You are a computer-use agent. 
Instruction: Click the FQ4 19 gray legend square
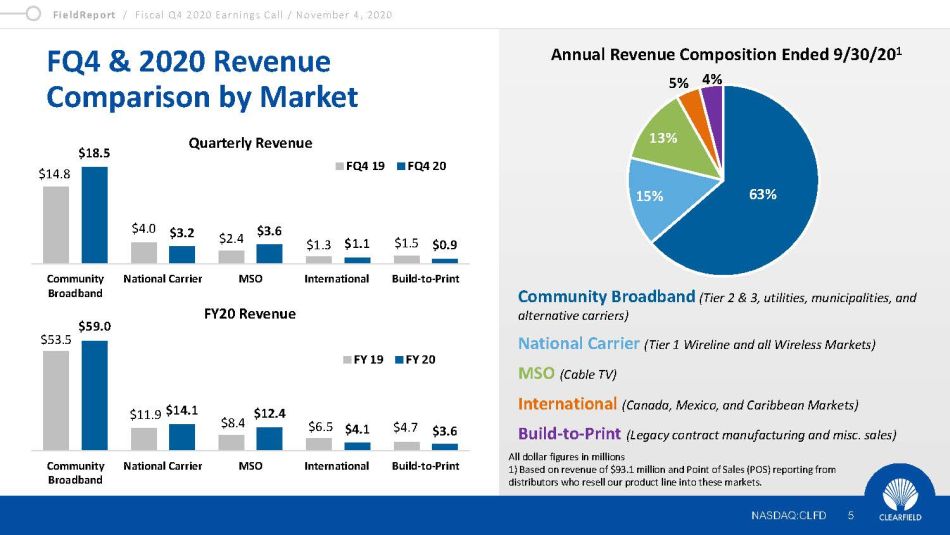[338, 165]
